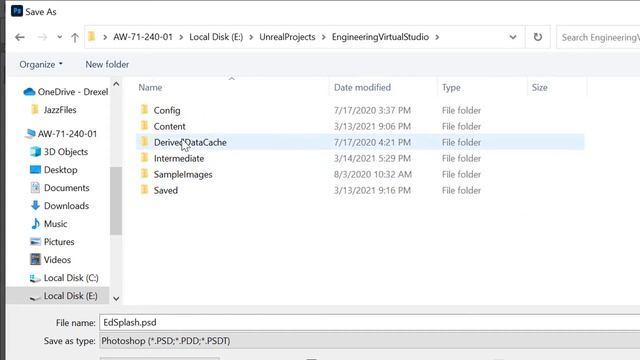This screenshot has width=640, height=360.
Task: Click the SampleImages folder icon
Action: point(144,173)
